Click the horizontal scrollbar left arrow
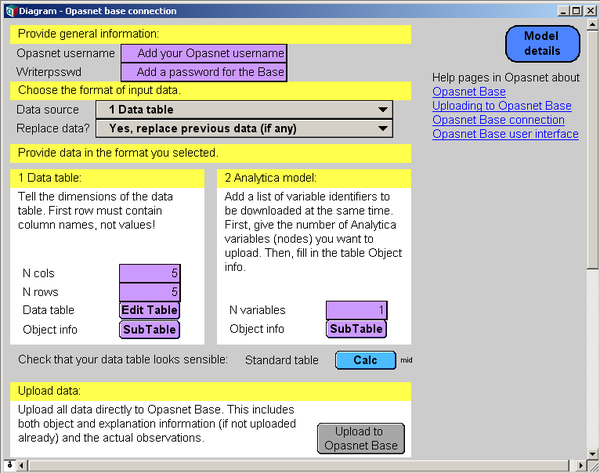Screen dimensions: 600x473 22,466
